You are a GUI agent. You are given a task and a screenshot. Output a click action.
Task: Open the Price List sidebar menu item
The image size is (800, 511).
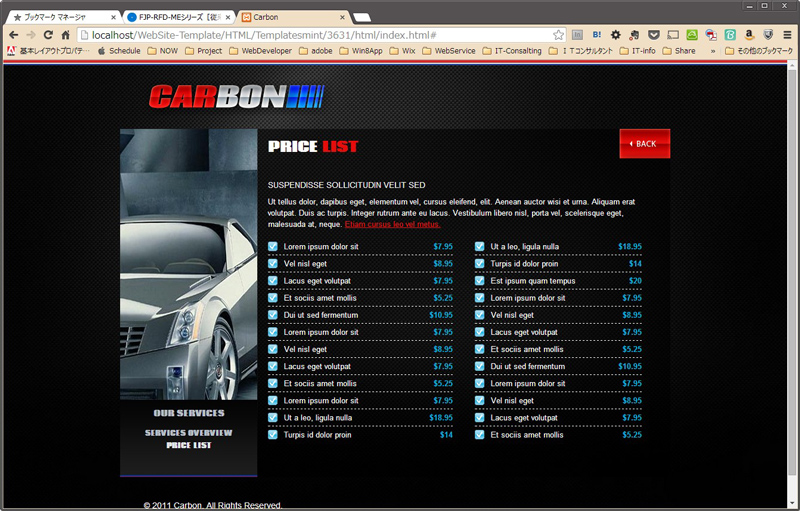coord(189,445)
